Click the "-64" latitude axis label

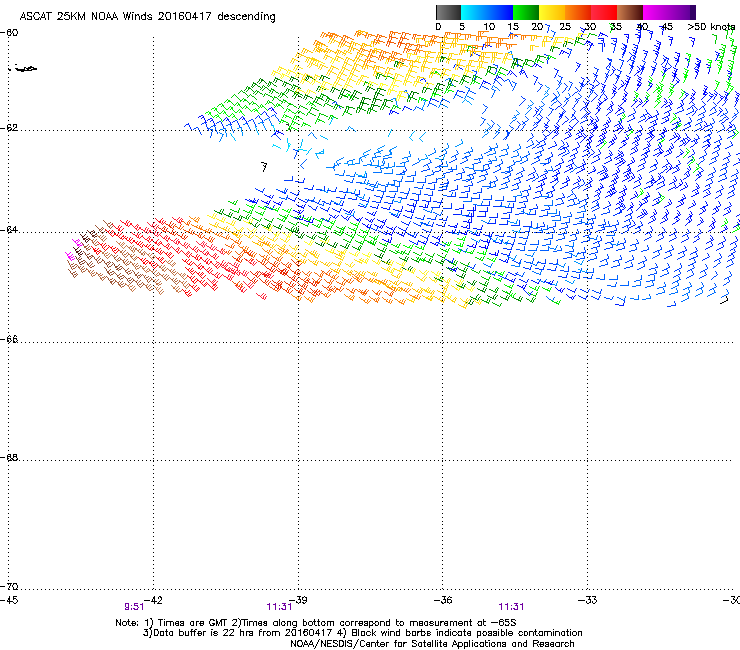(x=9, y=230)
